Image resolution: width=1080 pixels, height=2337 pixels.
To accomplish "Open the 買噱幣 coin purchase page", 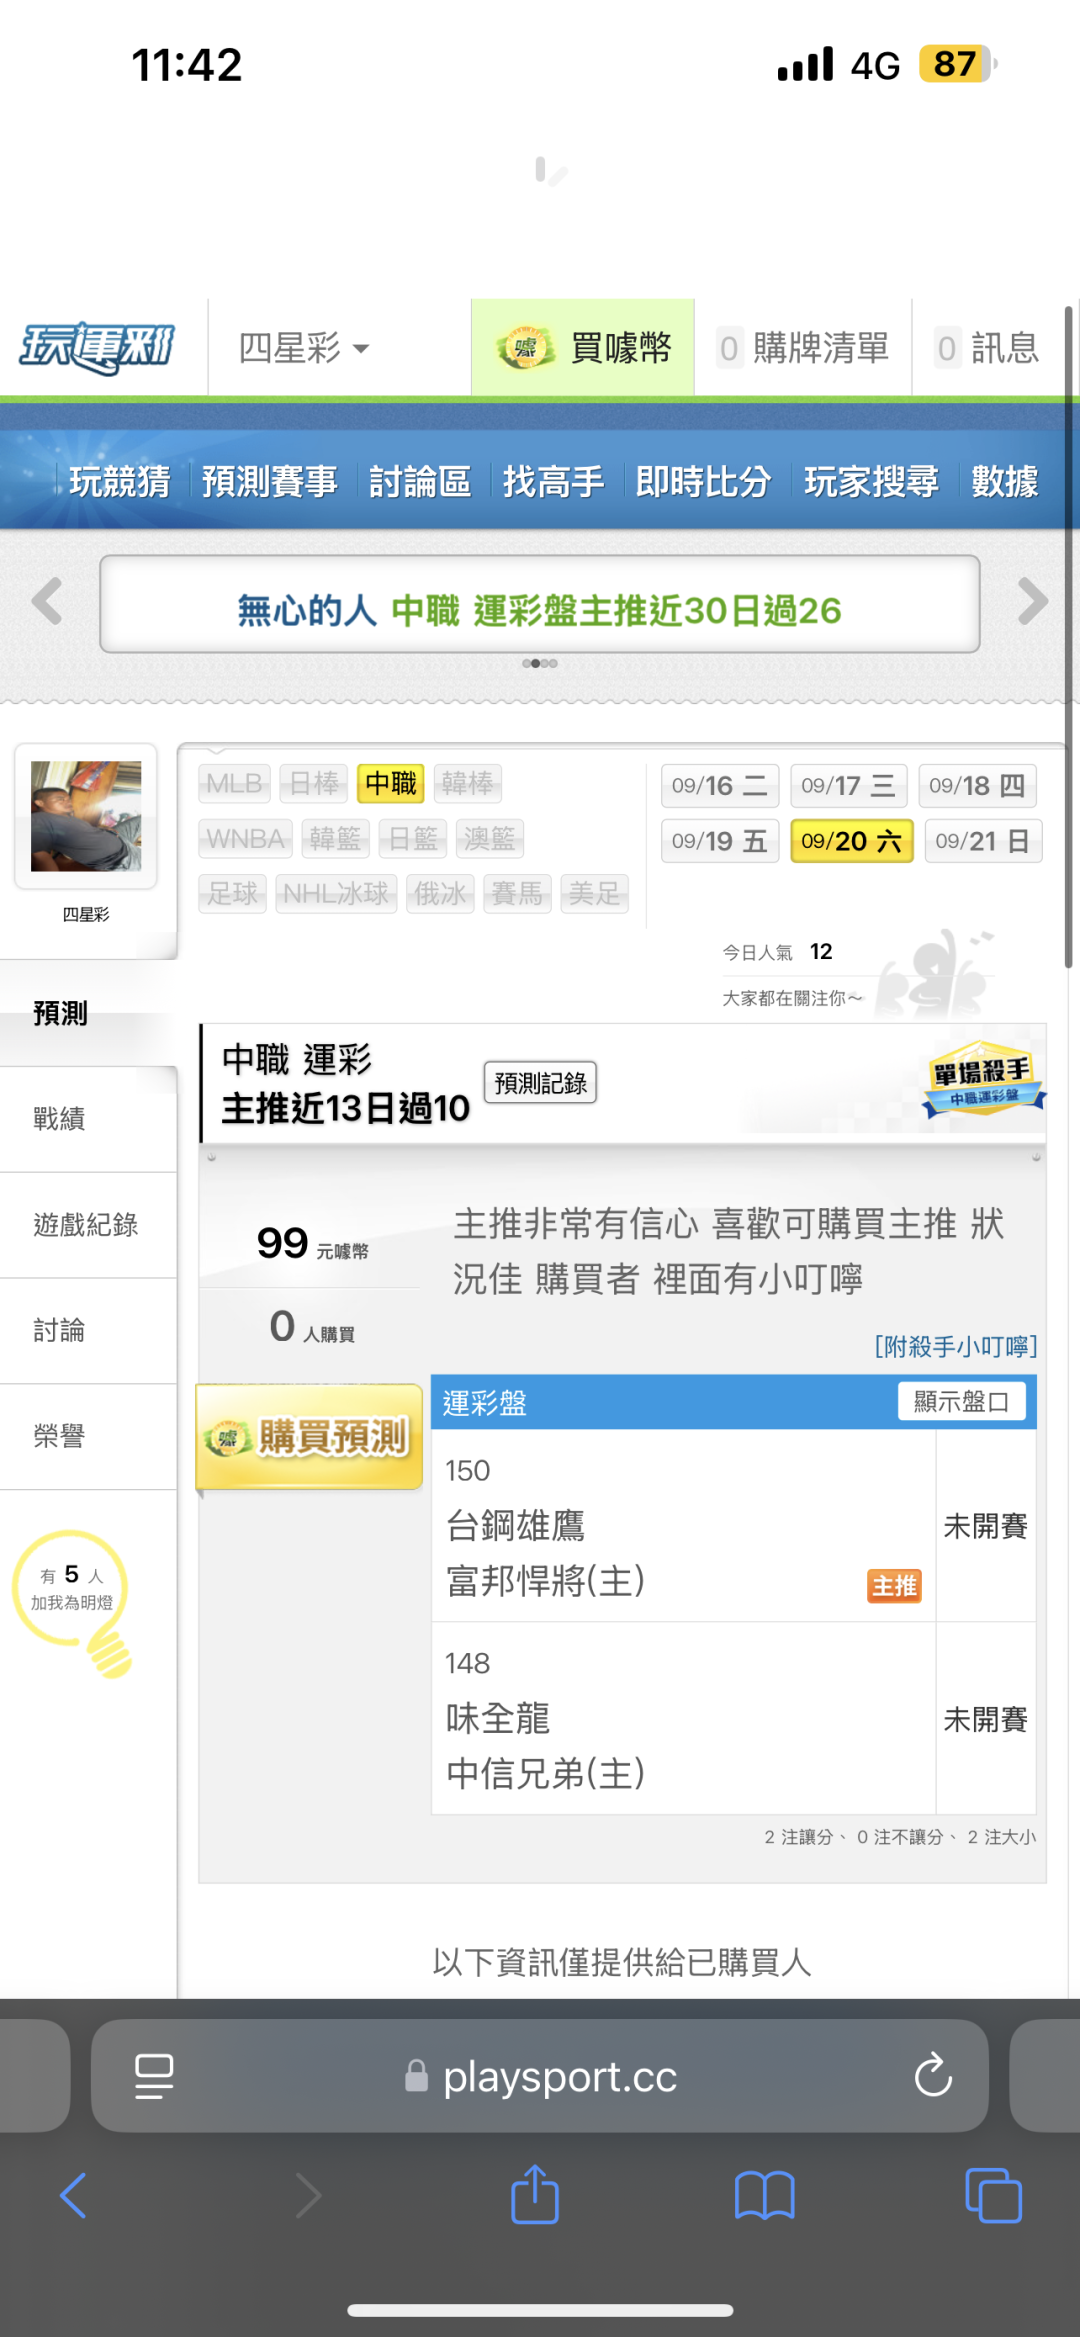I will pyautogui.click(x=583, y=348).
